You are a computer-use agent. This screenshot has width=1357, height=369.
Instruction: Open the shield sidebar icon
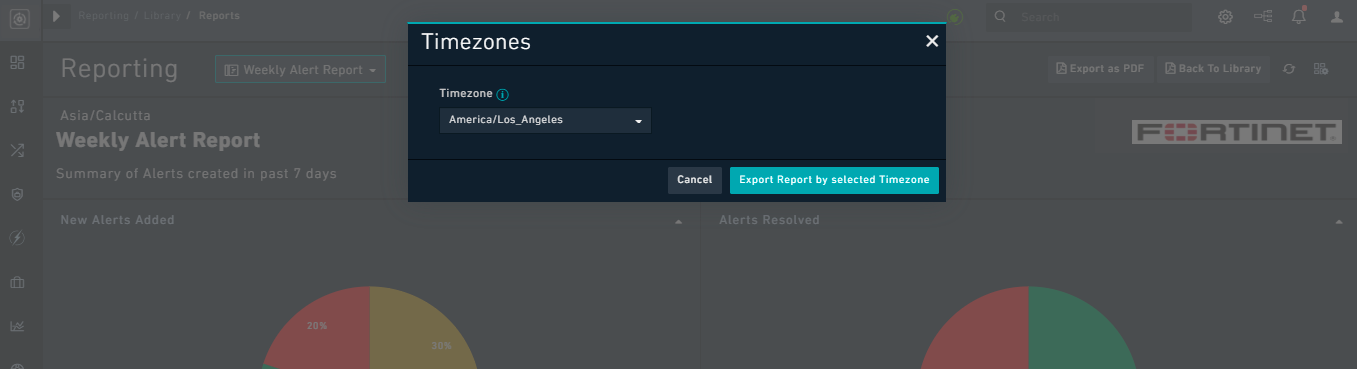coord(17,194)
